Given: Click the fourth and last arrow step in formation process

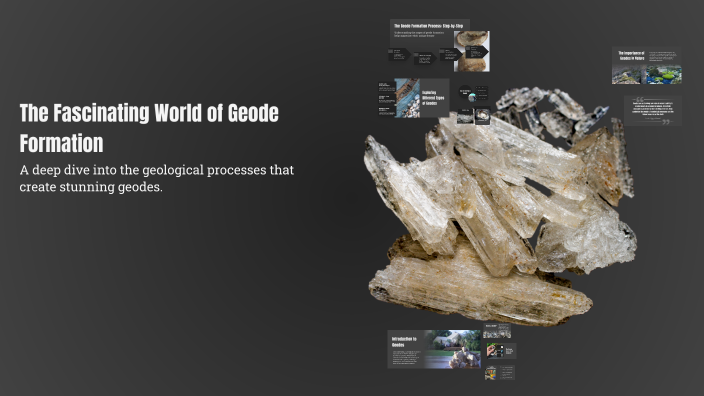Looking at the screenshot, I should tap(476, 52).
